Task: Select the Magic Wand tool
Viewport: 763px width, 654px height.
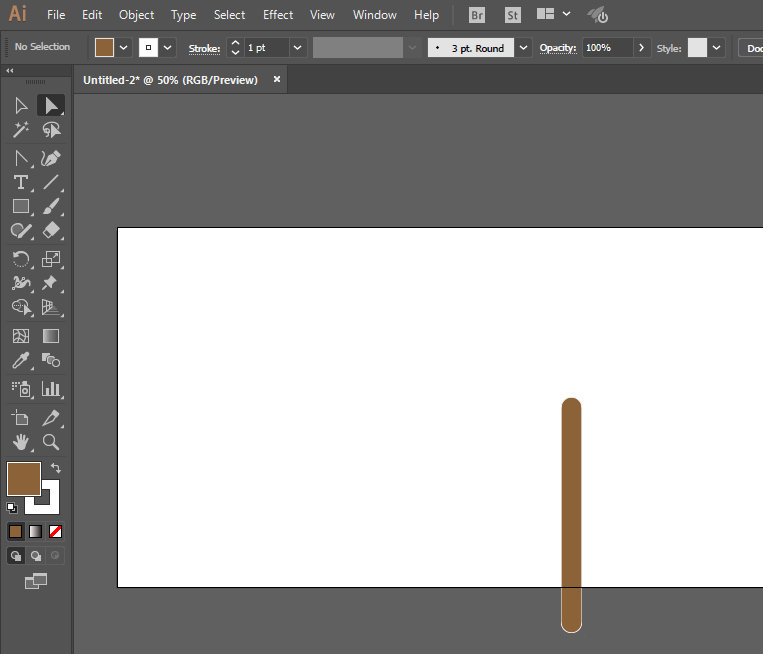Action: (20, 130)
